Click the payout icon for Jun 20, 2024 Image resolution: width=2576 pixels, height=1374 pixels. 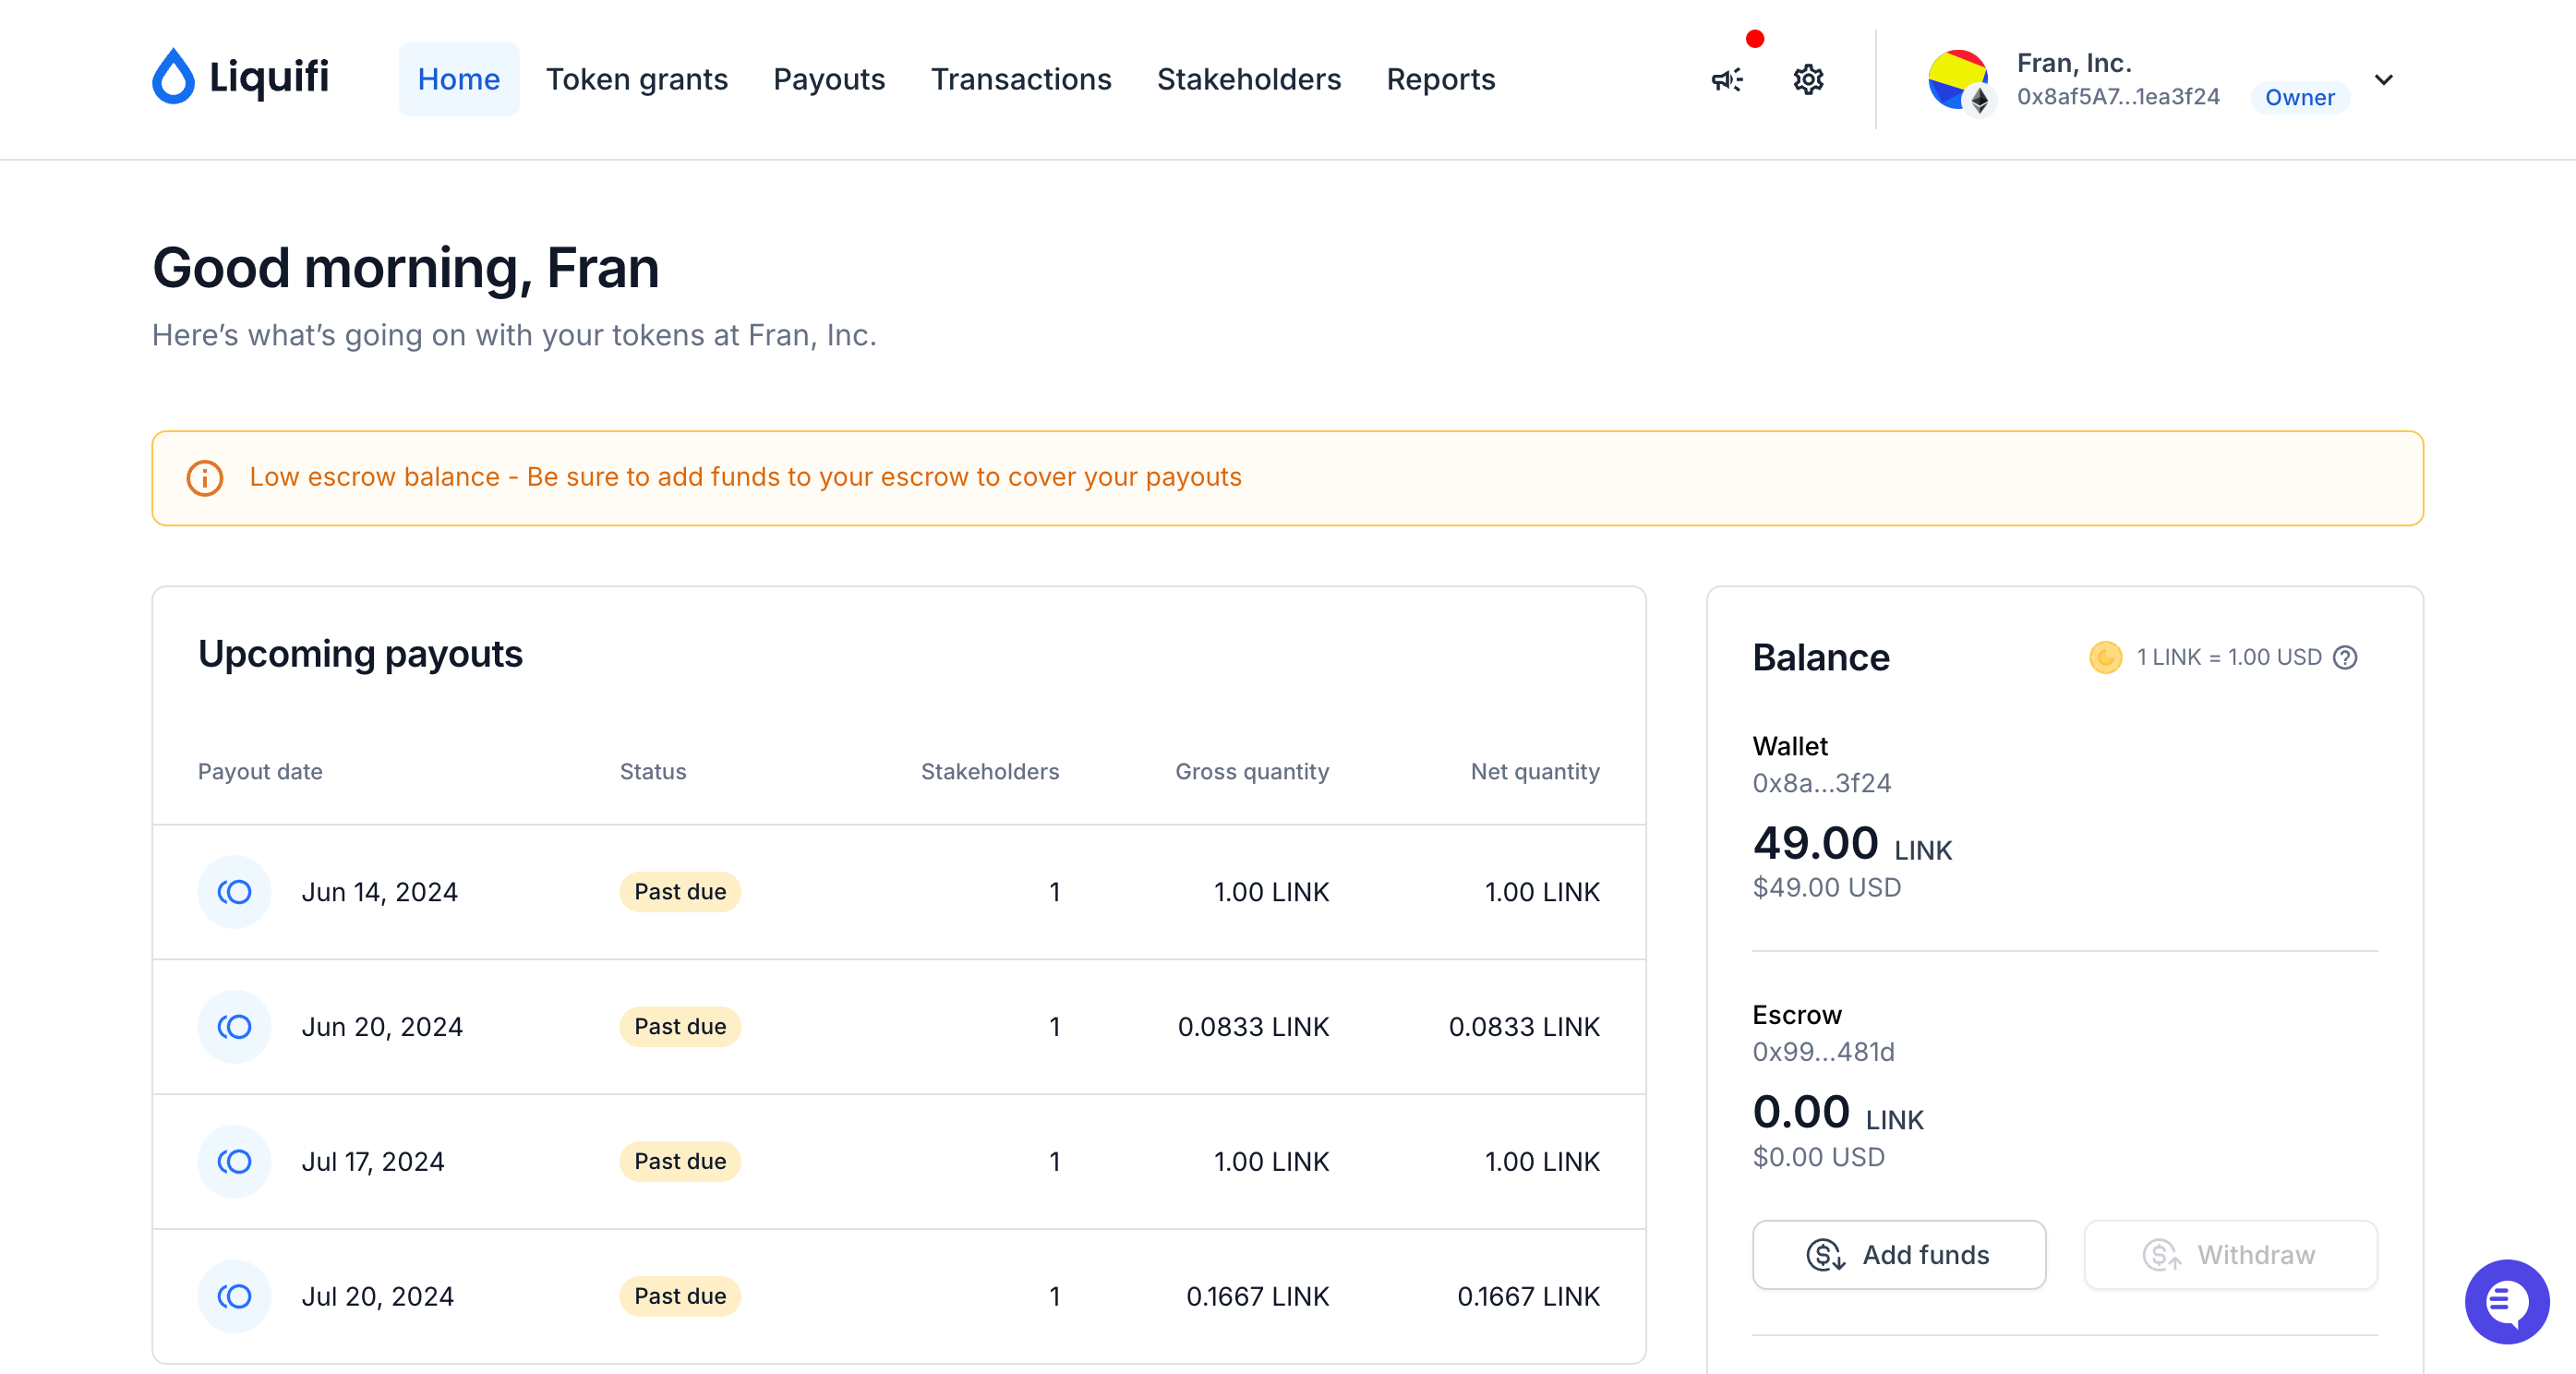tap(234, 1026)
